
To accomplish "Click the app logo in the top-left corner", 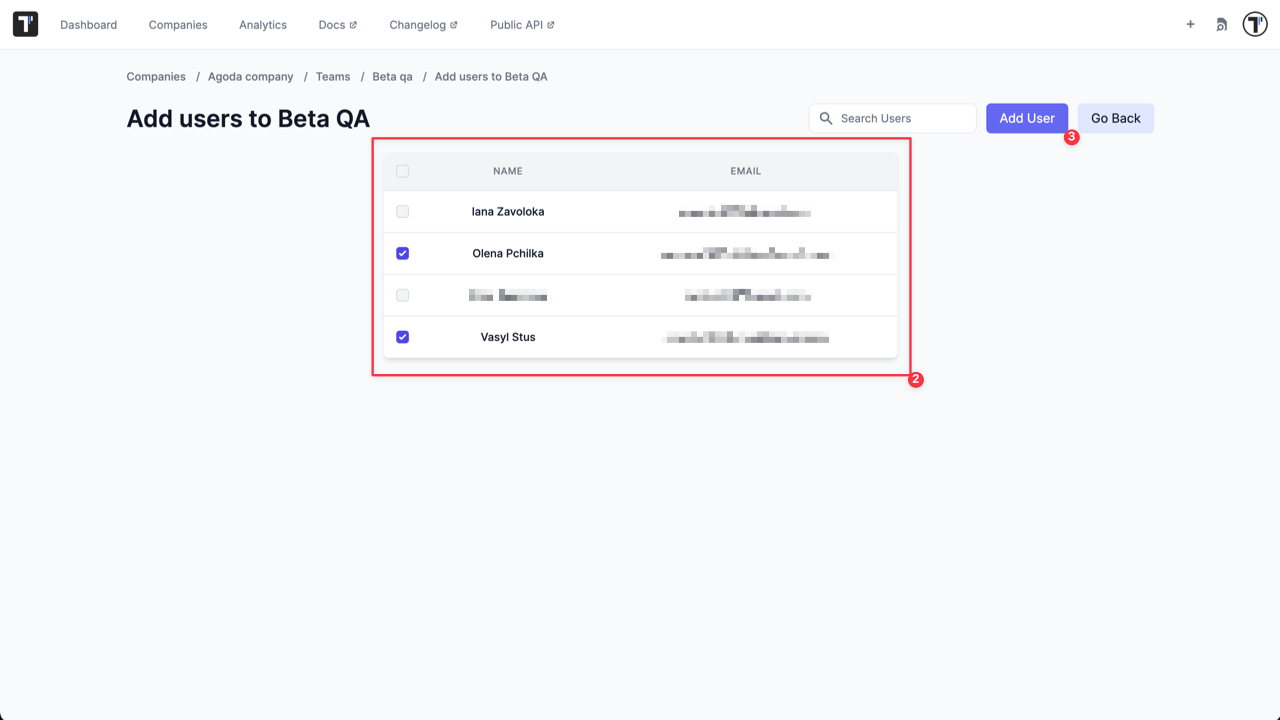I will click(25, 23).
